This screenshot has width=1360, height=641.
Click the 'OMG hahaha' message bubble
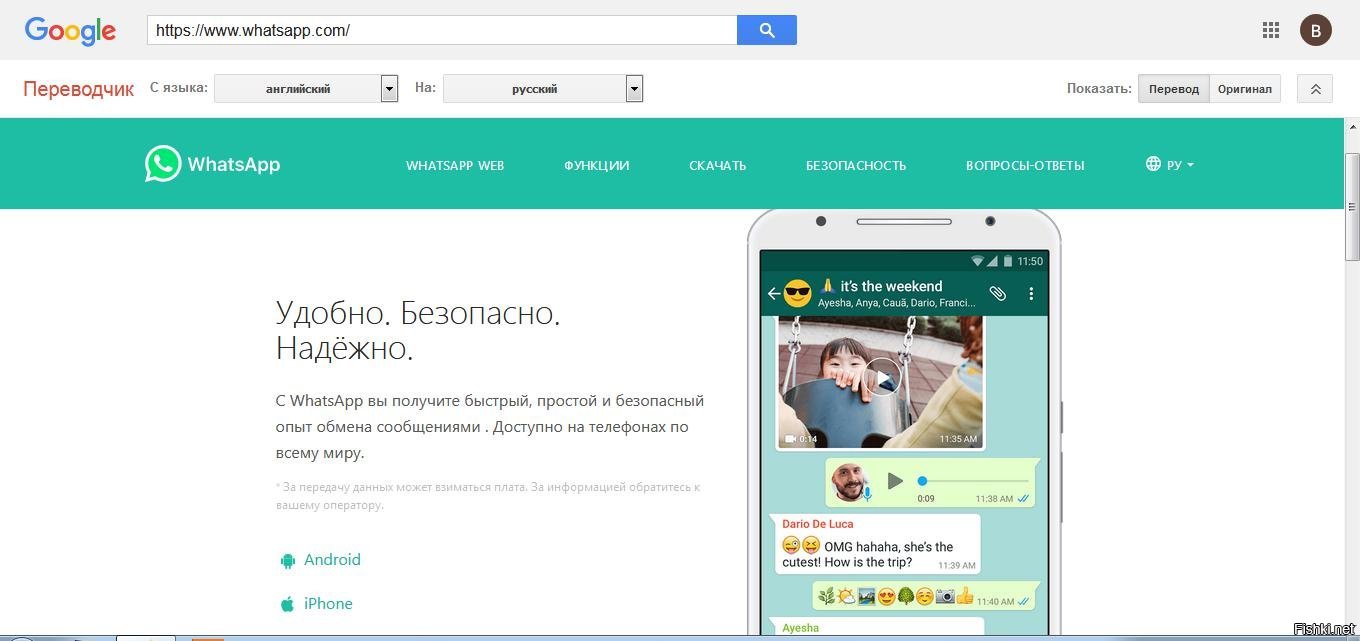point(876,544)
